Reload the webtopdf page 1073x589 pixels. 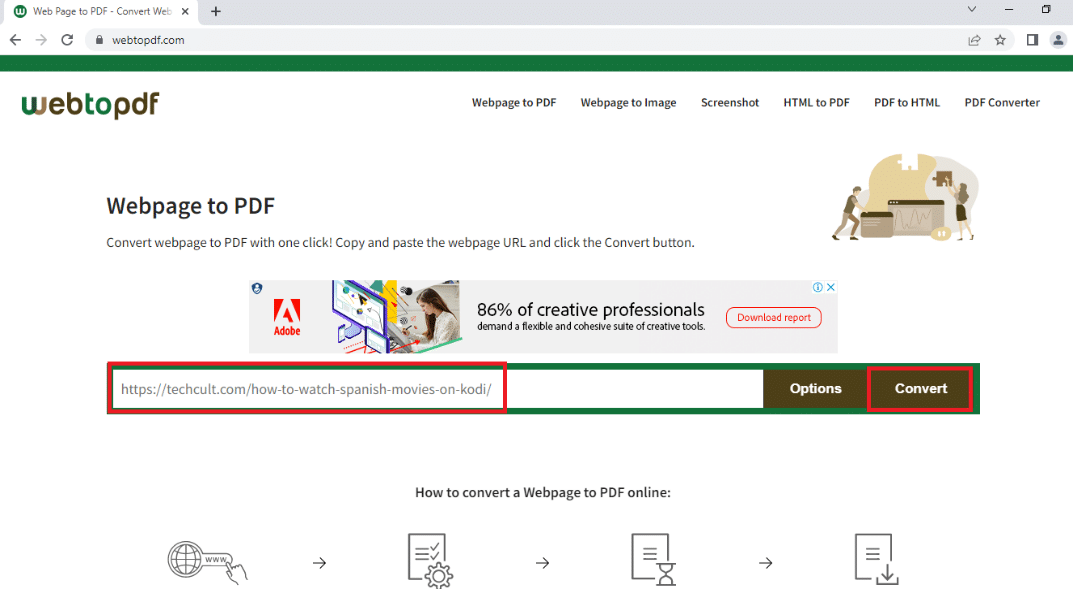click(x=66, y=40)
